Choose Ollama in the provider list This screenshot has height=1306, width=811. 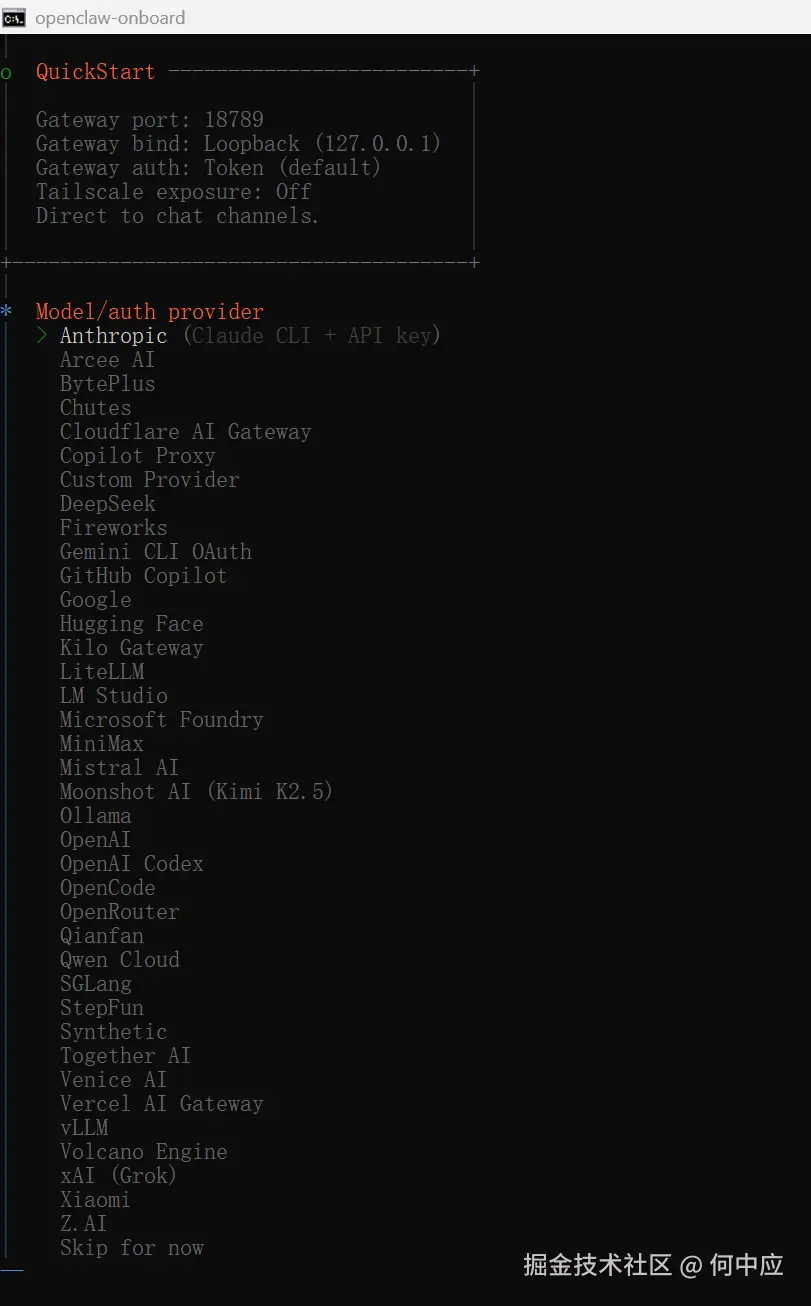(x=95, y=816)
